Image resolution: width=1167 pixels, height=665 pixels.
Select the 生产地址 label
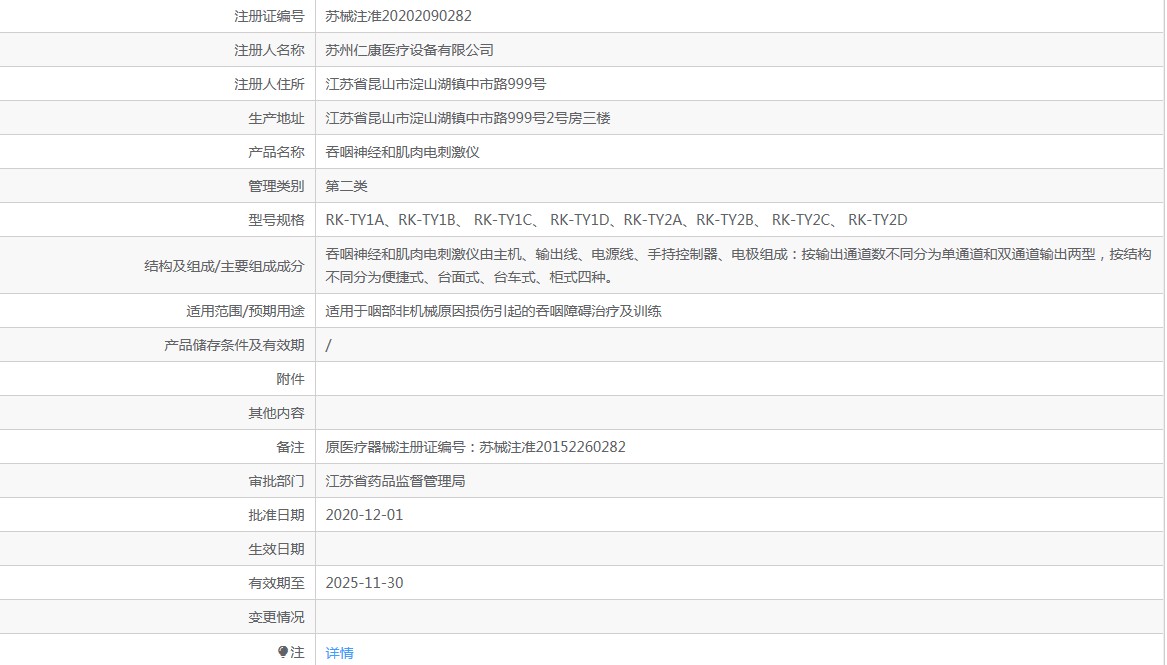click(276, 118)
